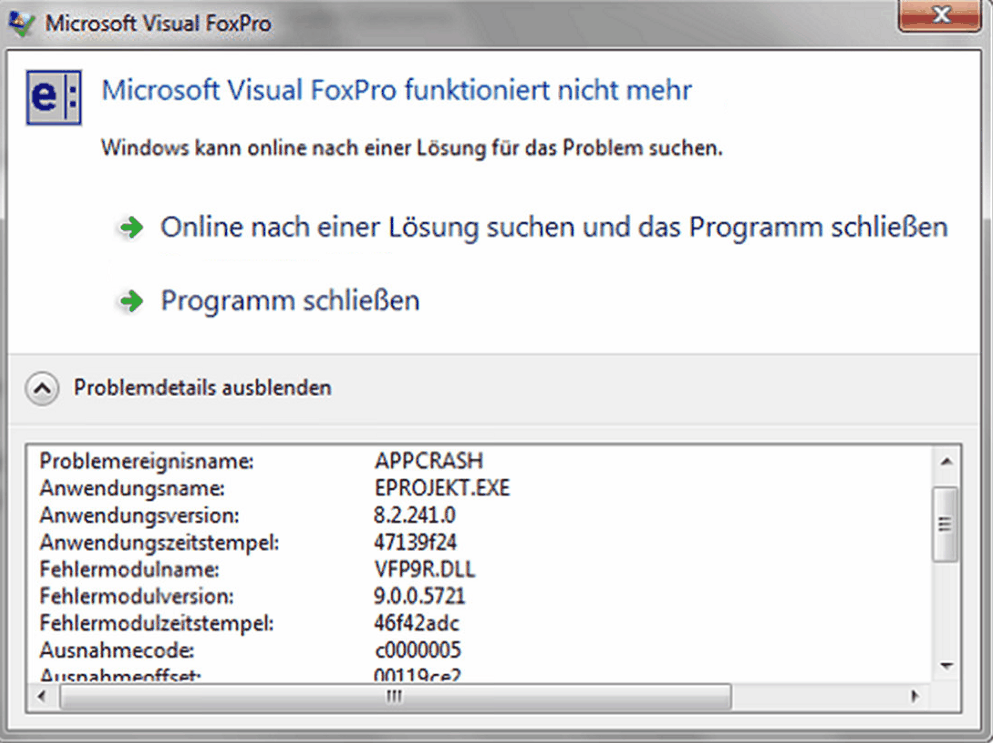This screenshot has height=743, width=993.
Task: Collapse details via round chevron button
Action: [42, 388]
